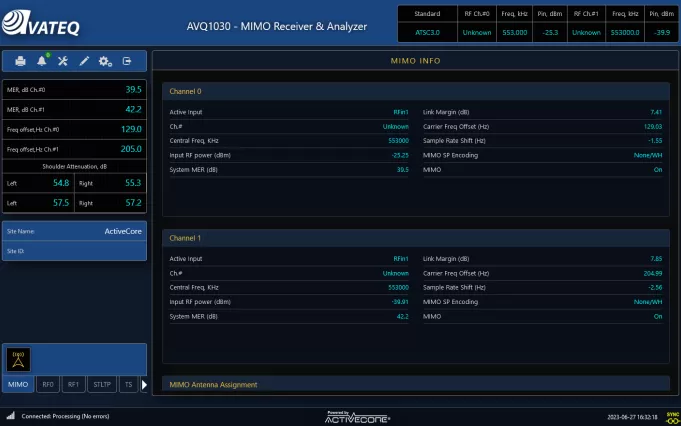
Task: Click the ActiveCore logo in footer
Action: [x=357, y=418]
